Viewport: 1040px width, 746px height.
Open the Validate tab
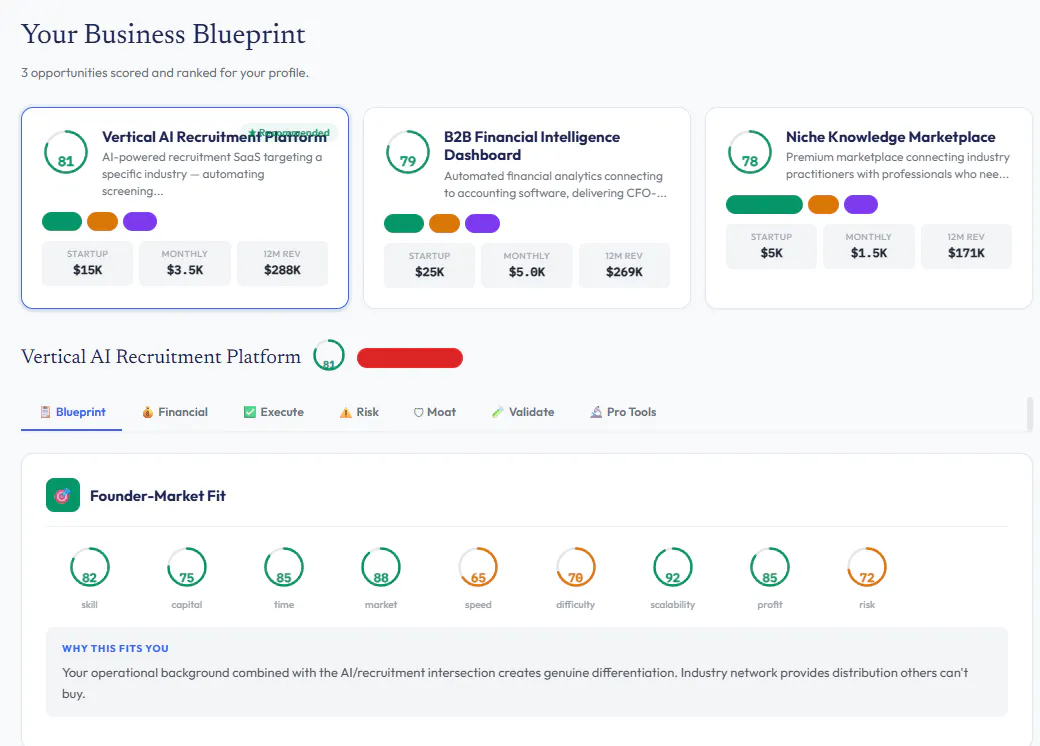pyautogui.click(x=523, y=412)
